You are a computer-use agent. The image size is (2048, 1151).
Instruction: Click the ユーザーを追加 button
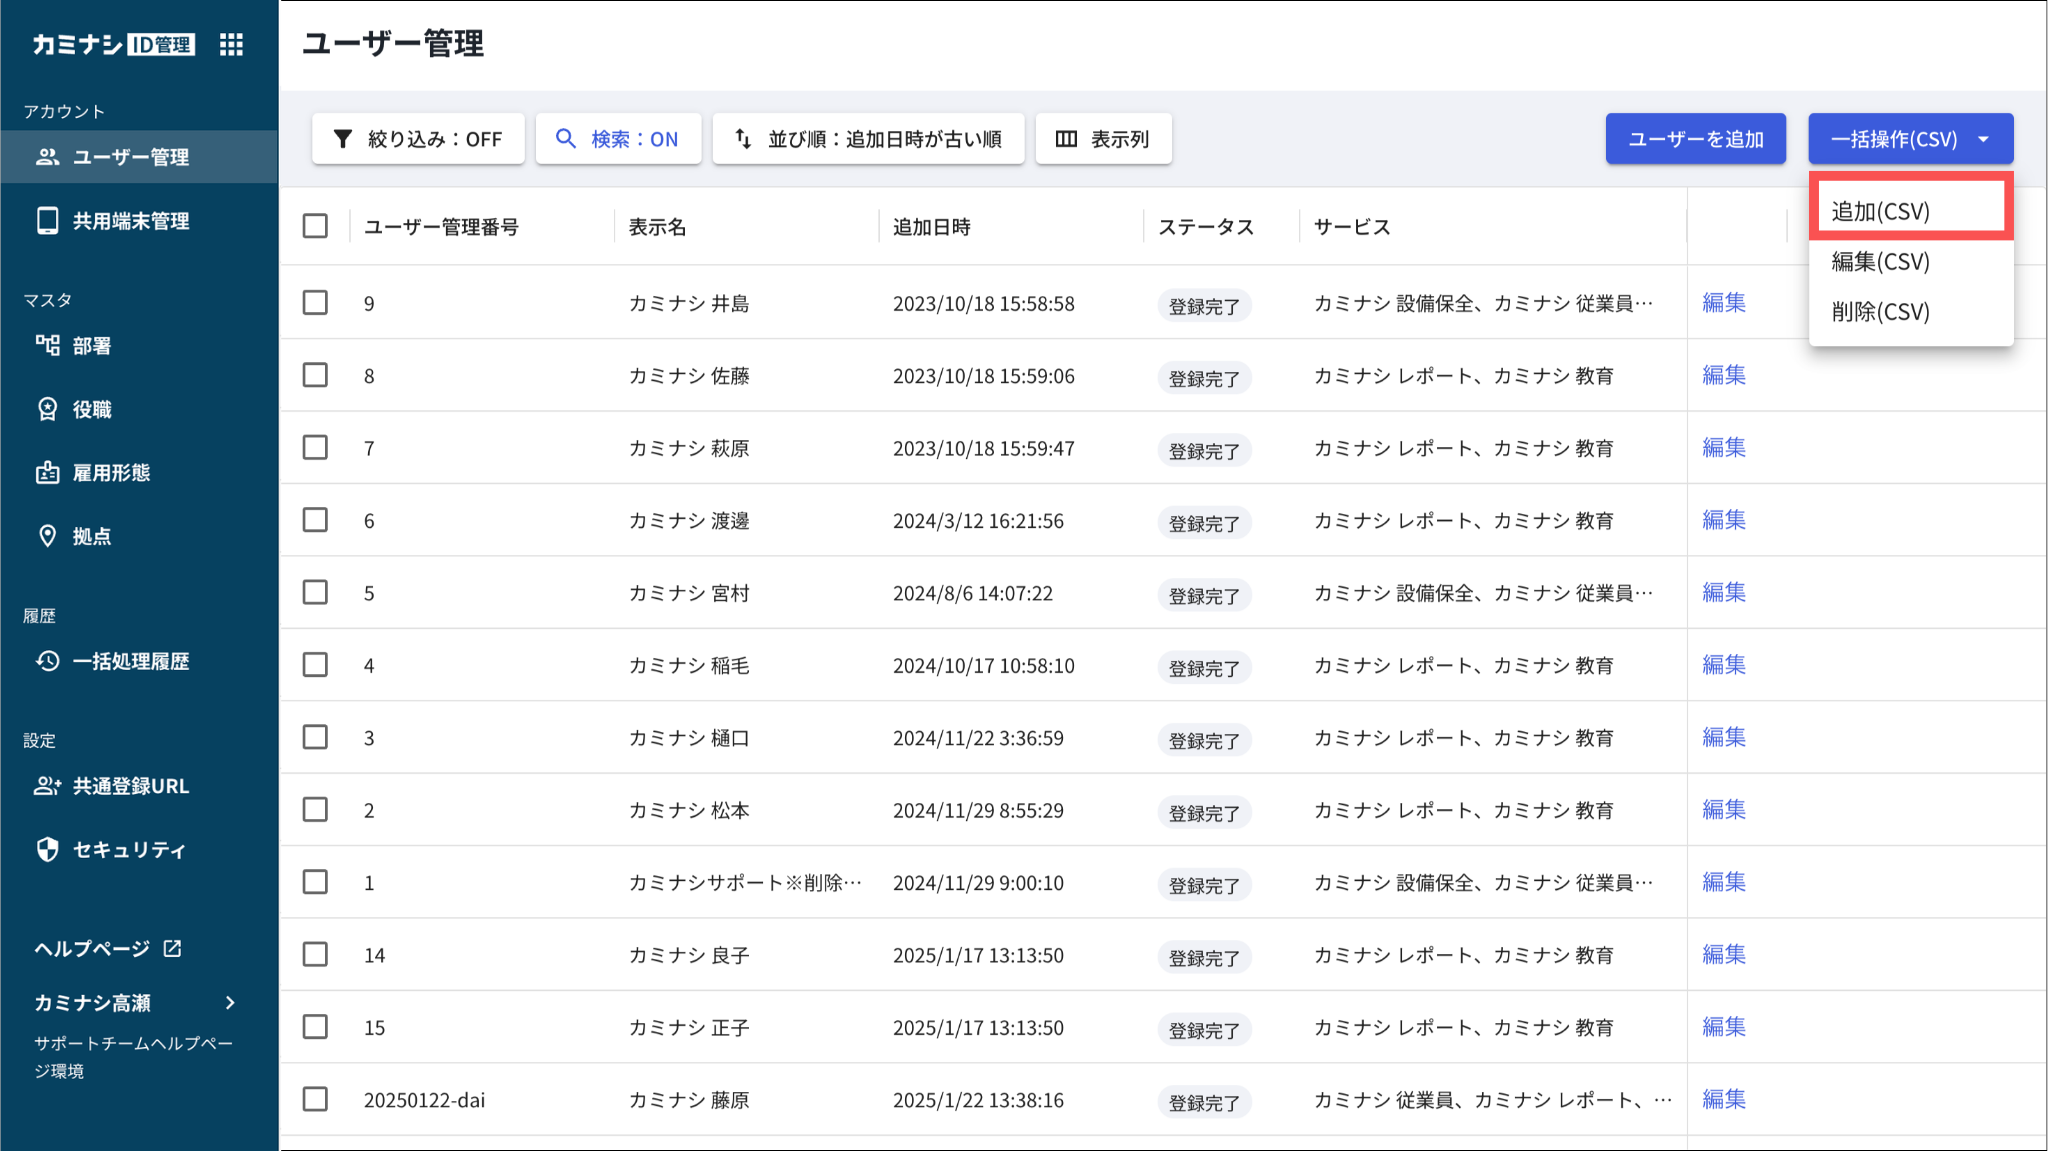pyautogui.click(x=1695, y=139)
